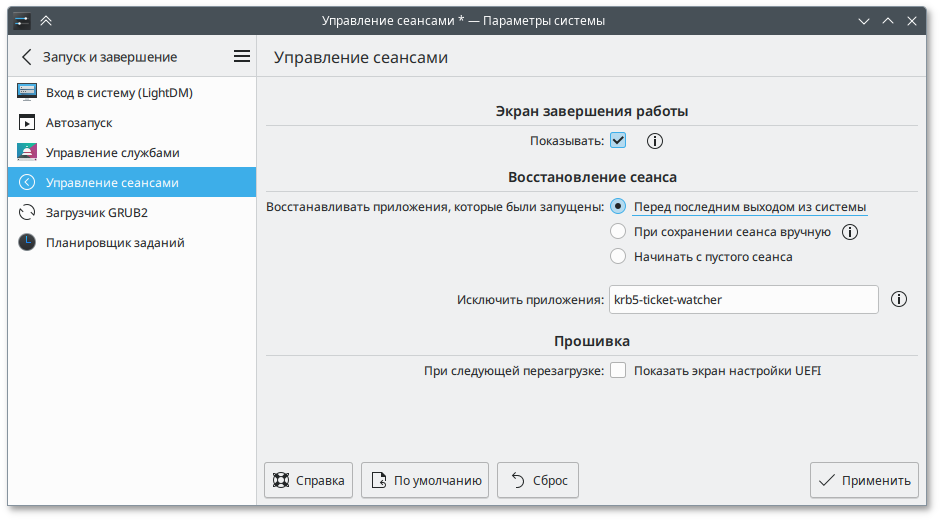Click the Применить apply button
The width and height of the screenshot is (940, 520).
pyautogui.click(x=864, y=480)
